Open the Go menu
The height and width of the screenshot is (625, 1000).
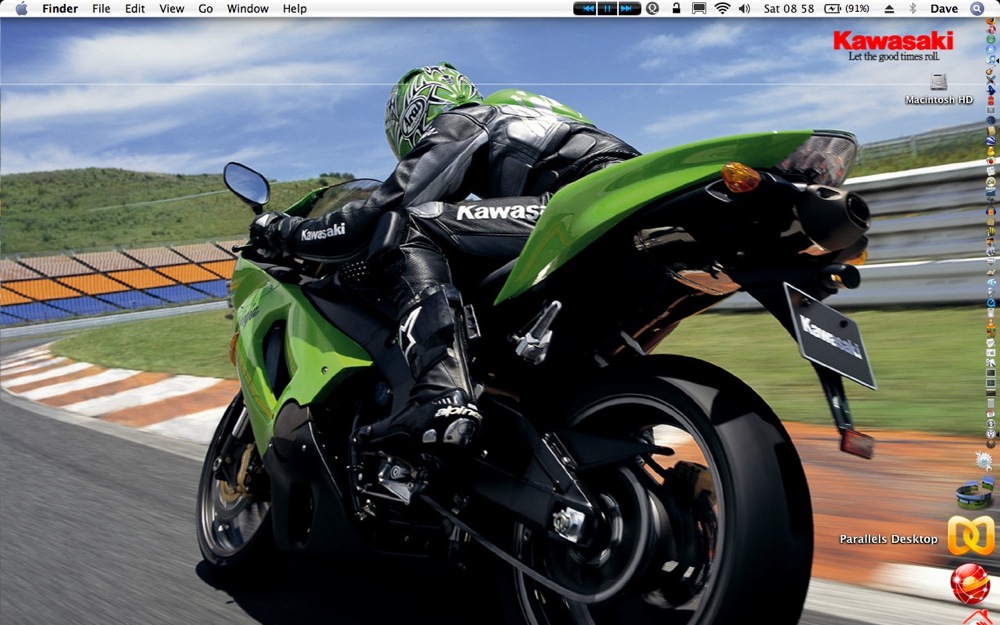pyautogui.click(x=205, y=8)
